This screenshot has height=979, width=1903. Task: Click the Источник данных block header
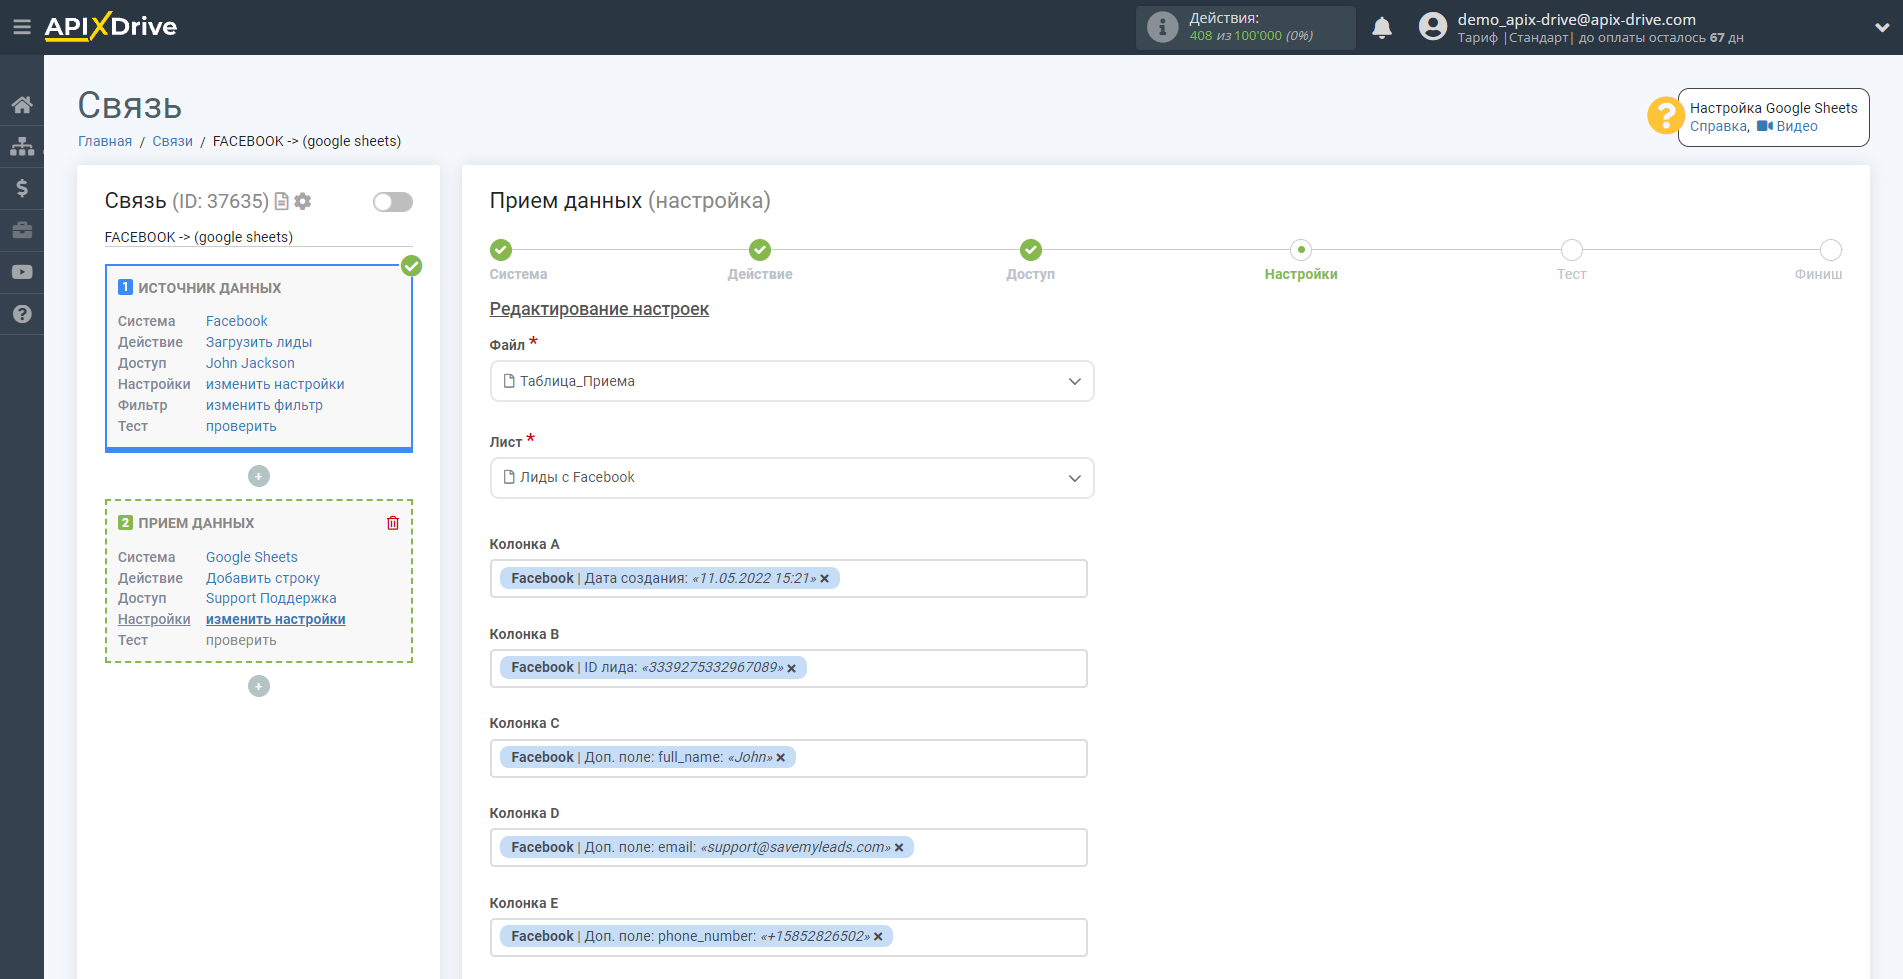pos(209,288)
